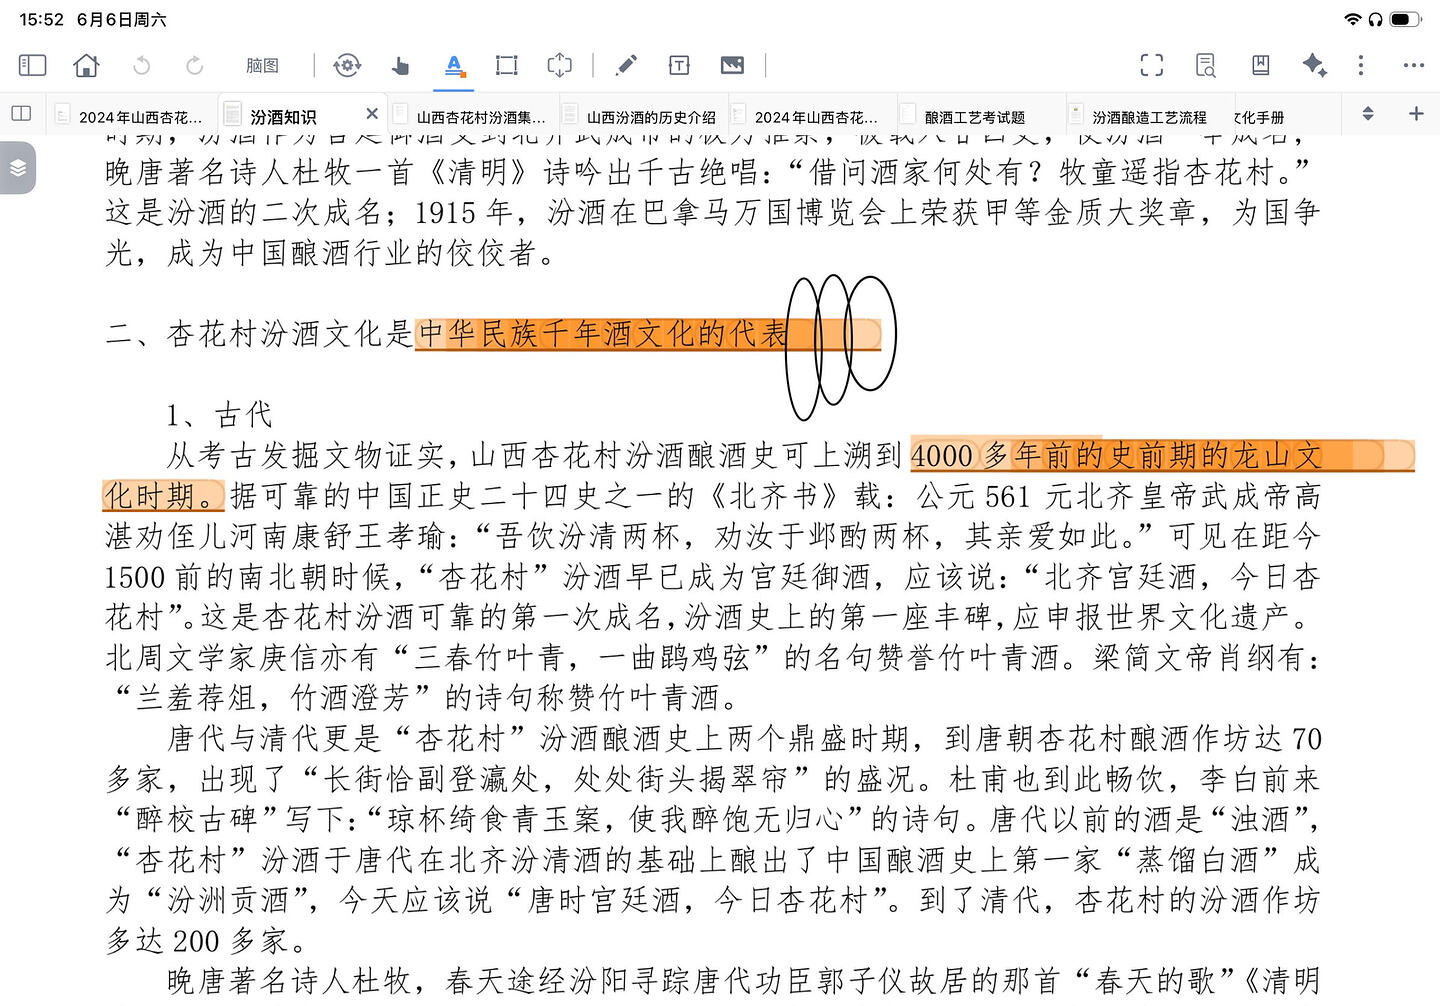Insert an image annotation
This screenshot has width=1440, height=1006.
732,66
